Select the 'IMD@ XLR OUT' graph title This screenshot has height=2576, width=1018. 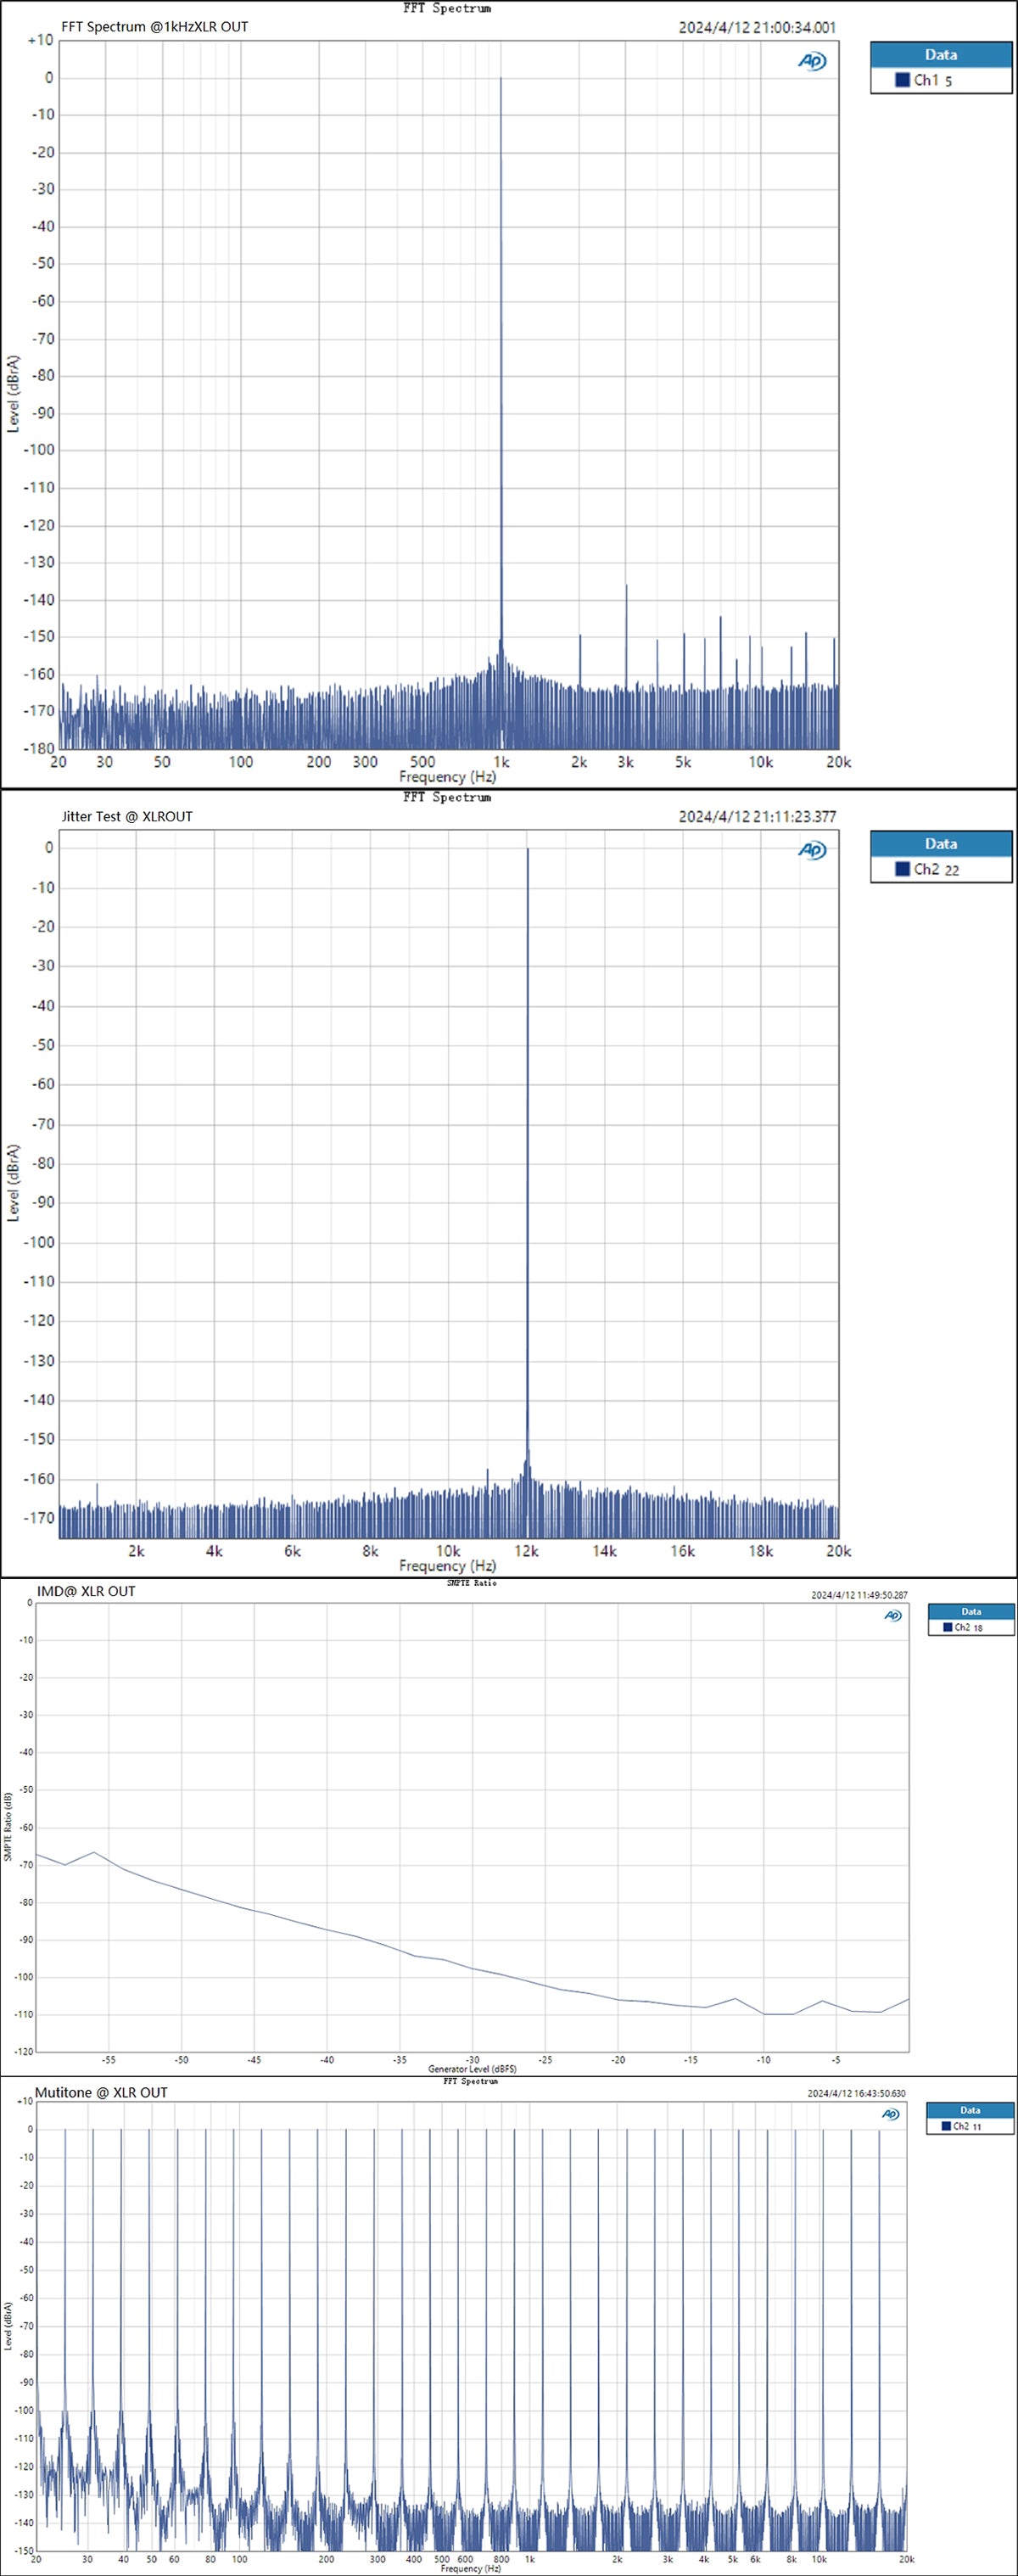(x=86, y=1591)
